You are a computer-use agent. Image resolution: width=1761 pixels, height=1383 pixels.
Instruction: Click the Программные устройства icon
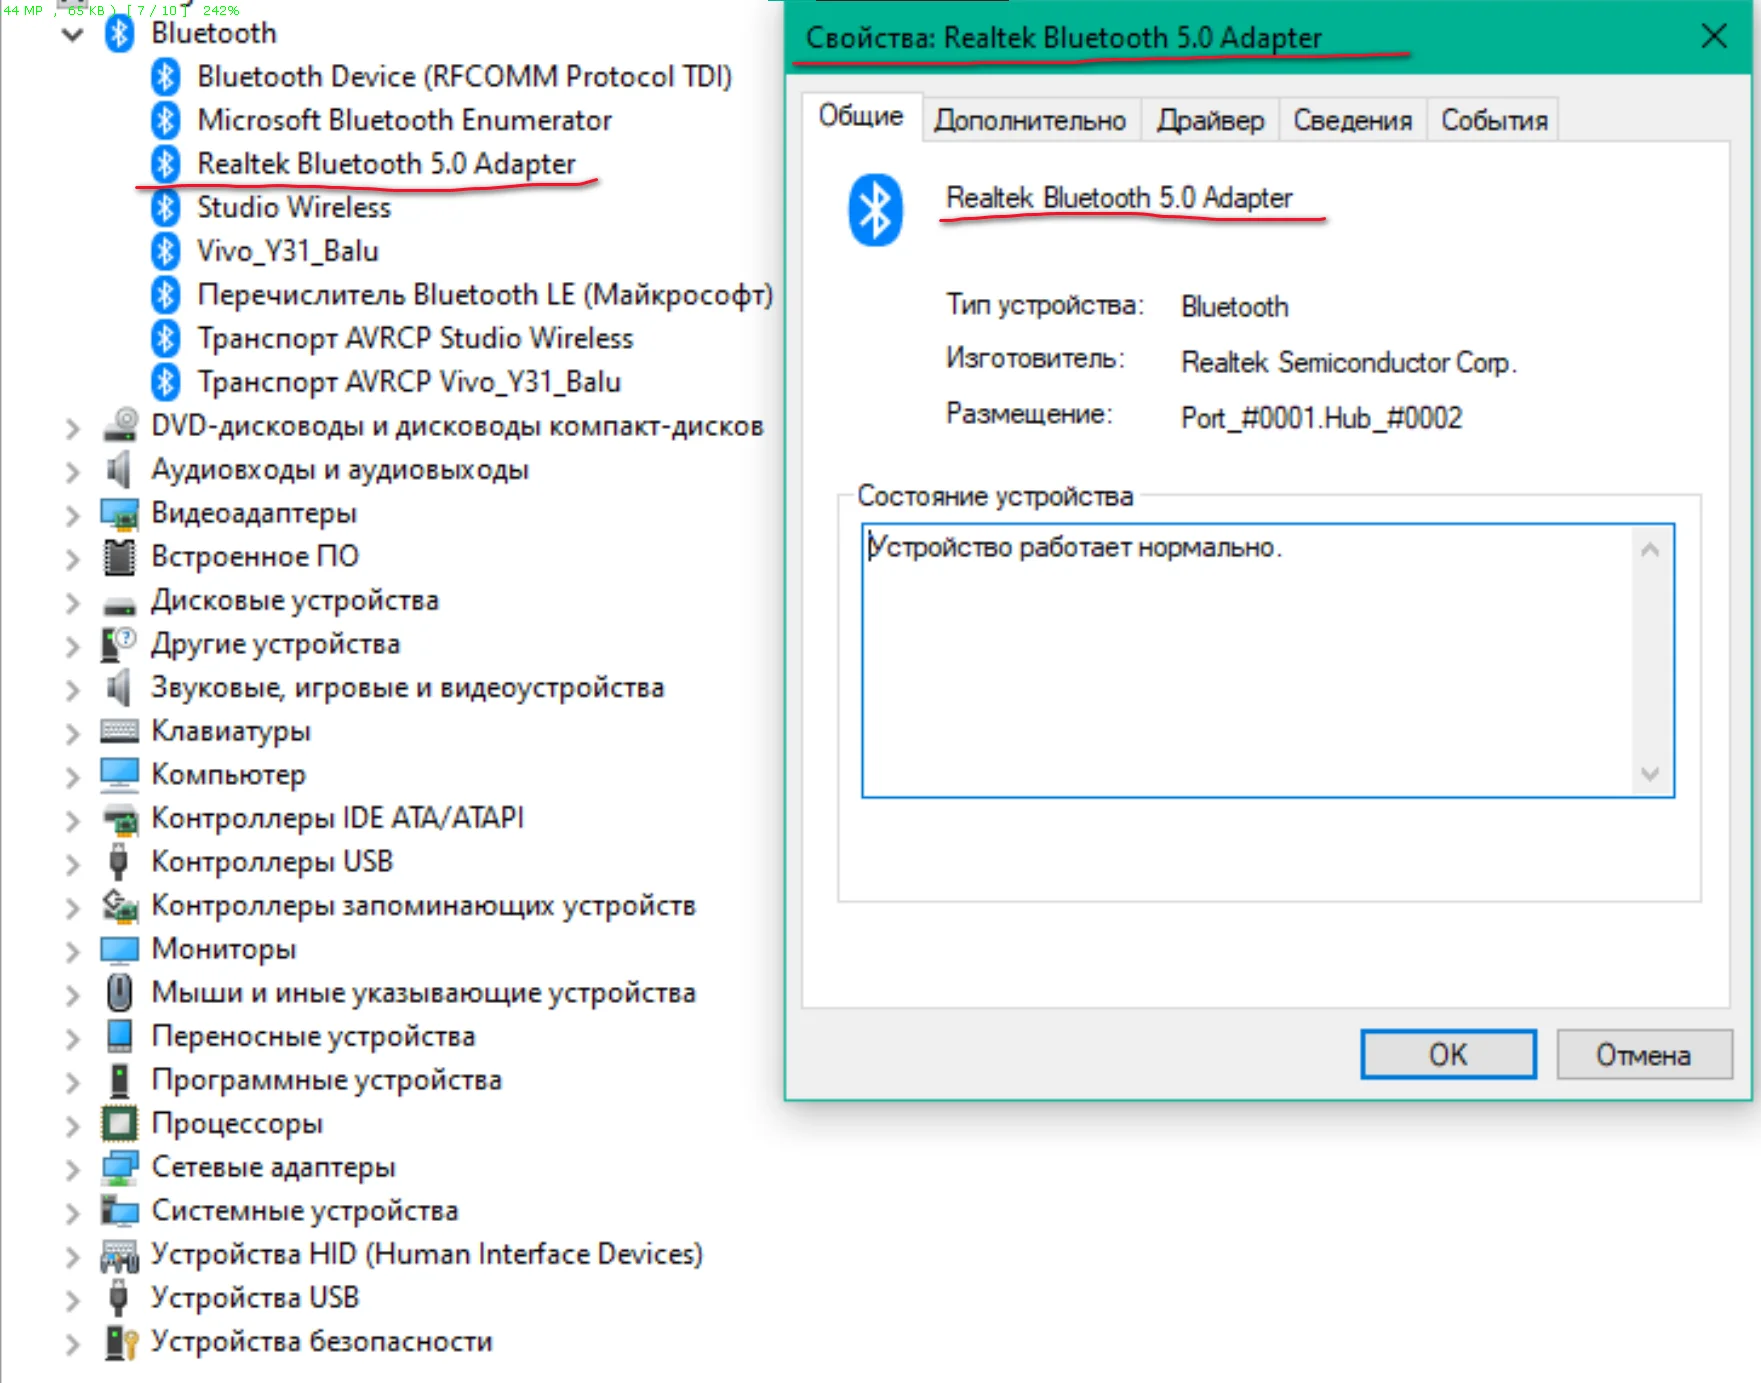tap(120, 1080)
